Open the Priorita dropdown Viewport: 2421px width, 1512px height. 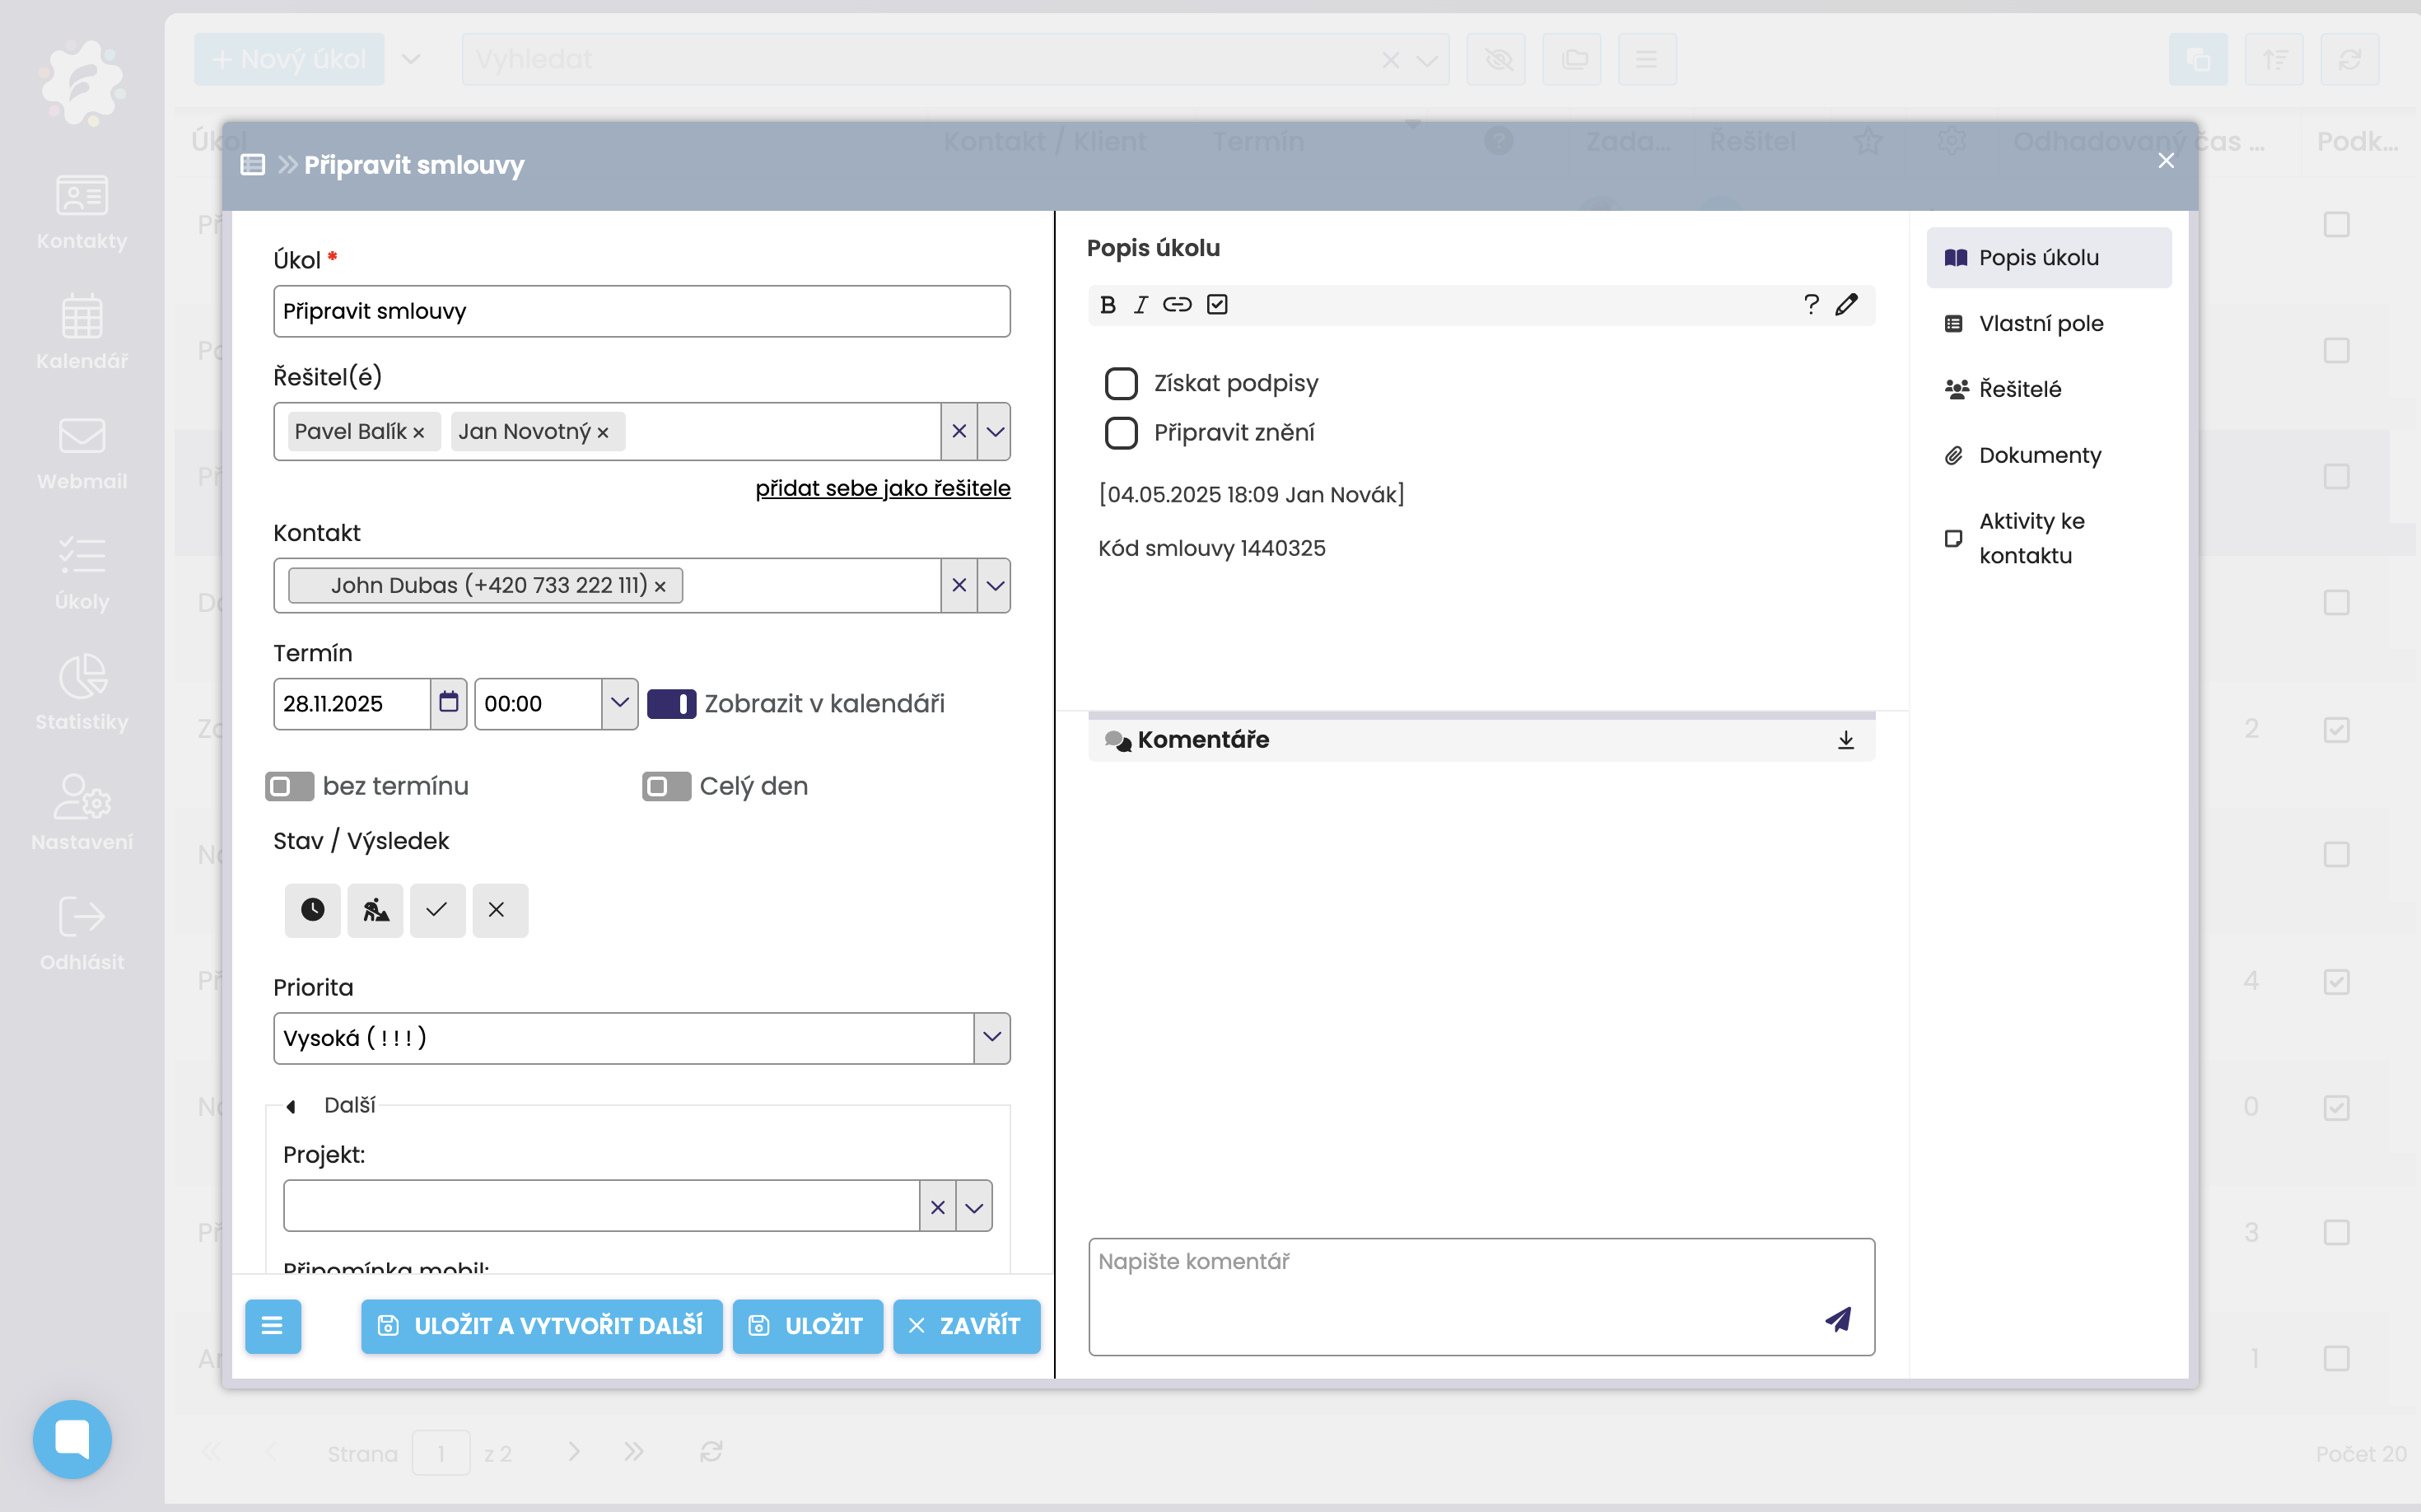991,1038
